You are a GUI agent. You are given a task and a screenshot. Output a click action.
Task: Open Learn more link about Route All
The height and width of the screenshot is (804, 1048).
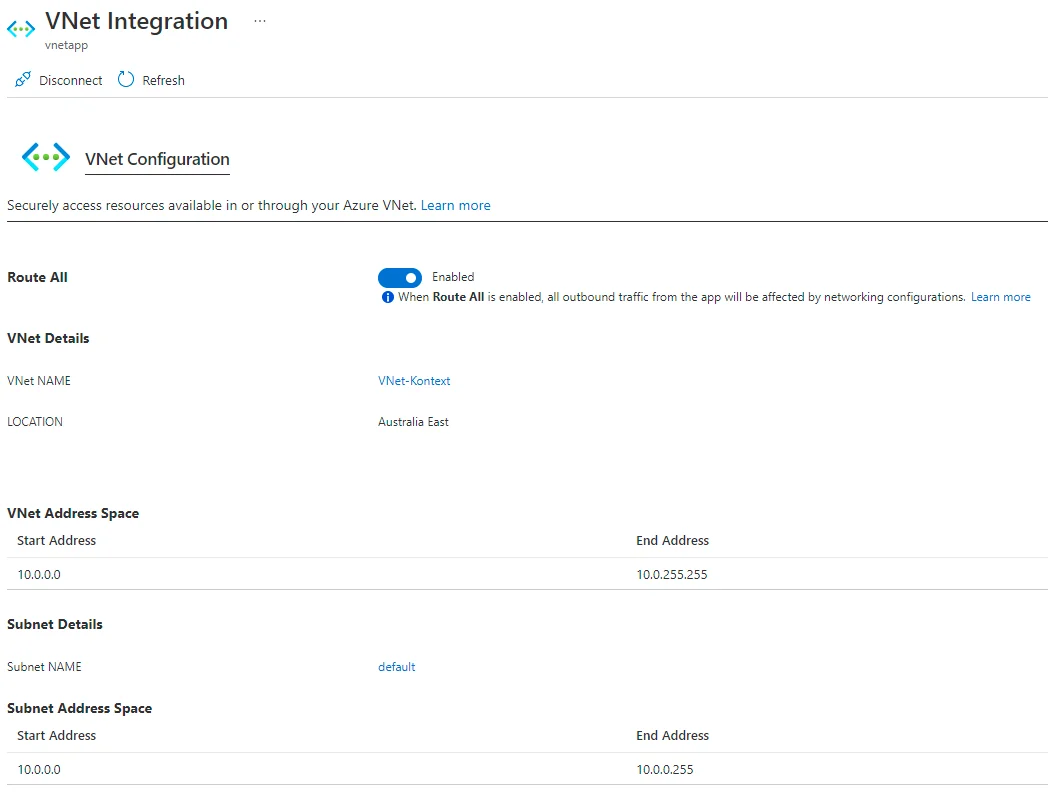tap(1000, 297)
